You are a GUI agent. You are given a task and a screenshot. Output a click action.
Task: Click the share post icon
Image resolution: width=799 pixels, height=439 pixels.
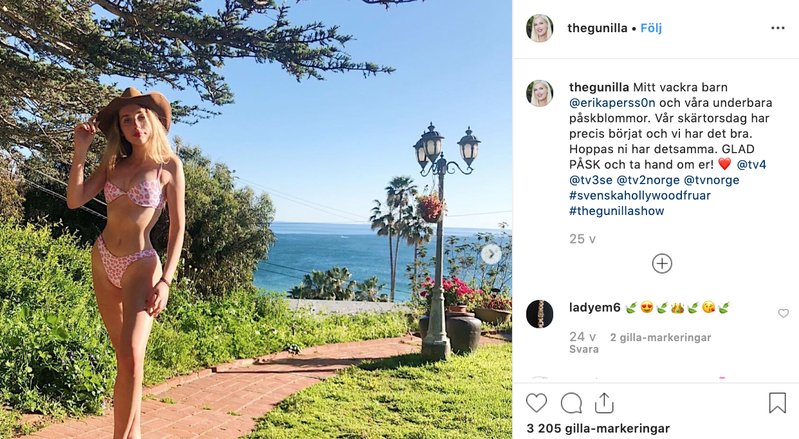click(x=604, y=403)
